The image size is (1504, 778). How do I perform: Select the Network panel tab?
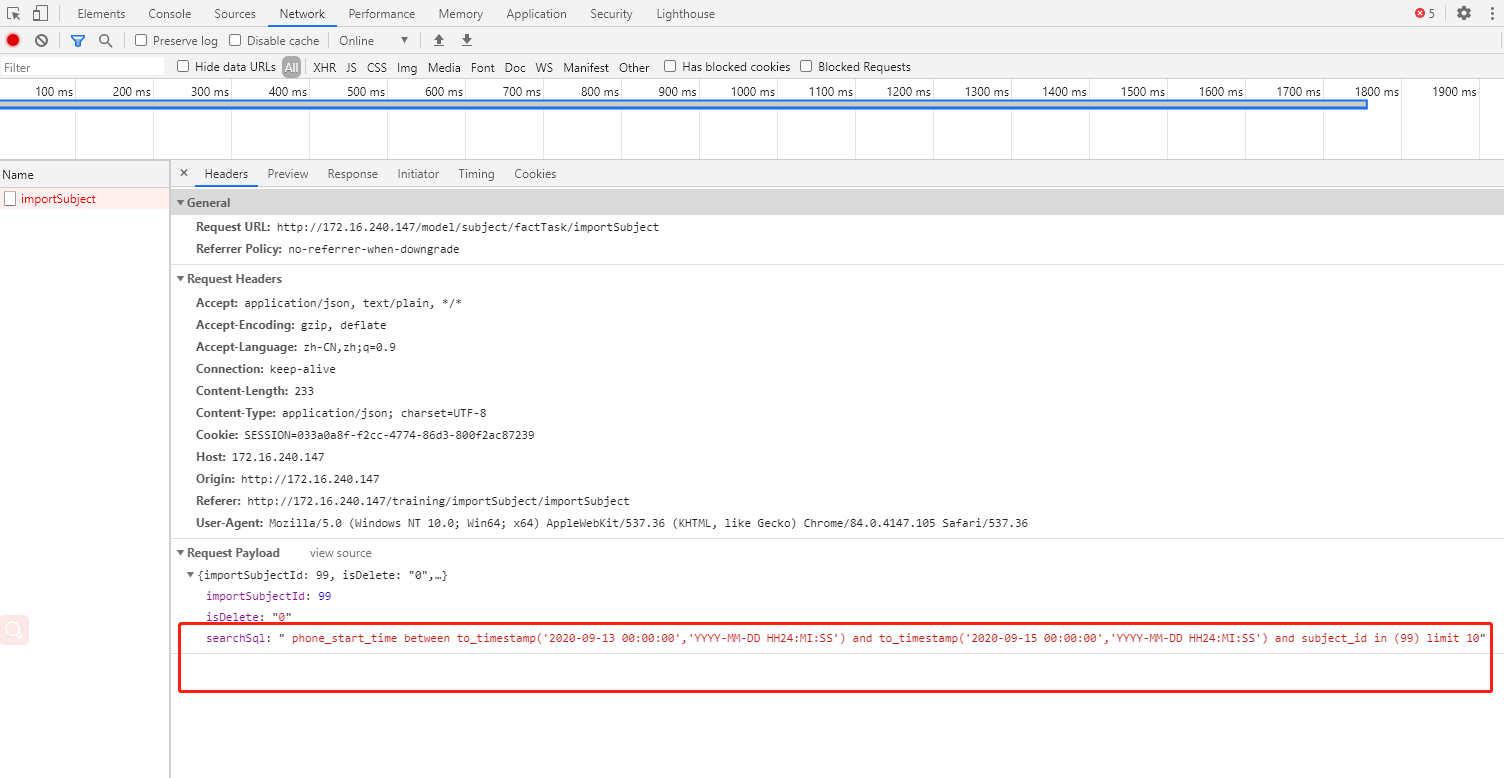tap(302, 14)
